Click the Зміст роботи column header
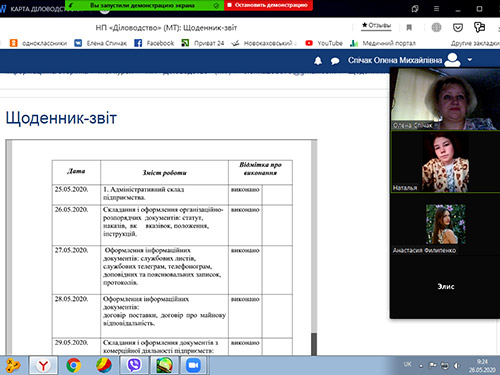500x375 pixels. point(165,173)
